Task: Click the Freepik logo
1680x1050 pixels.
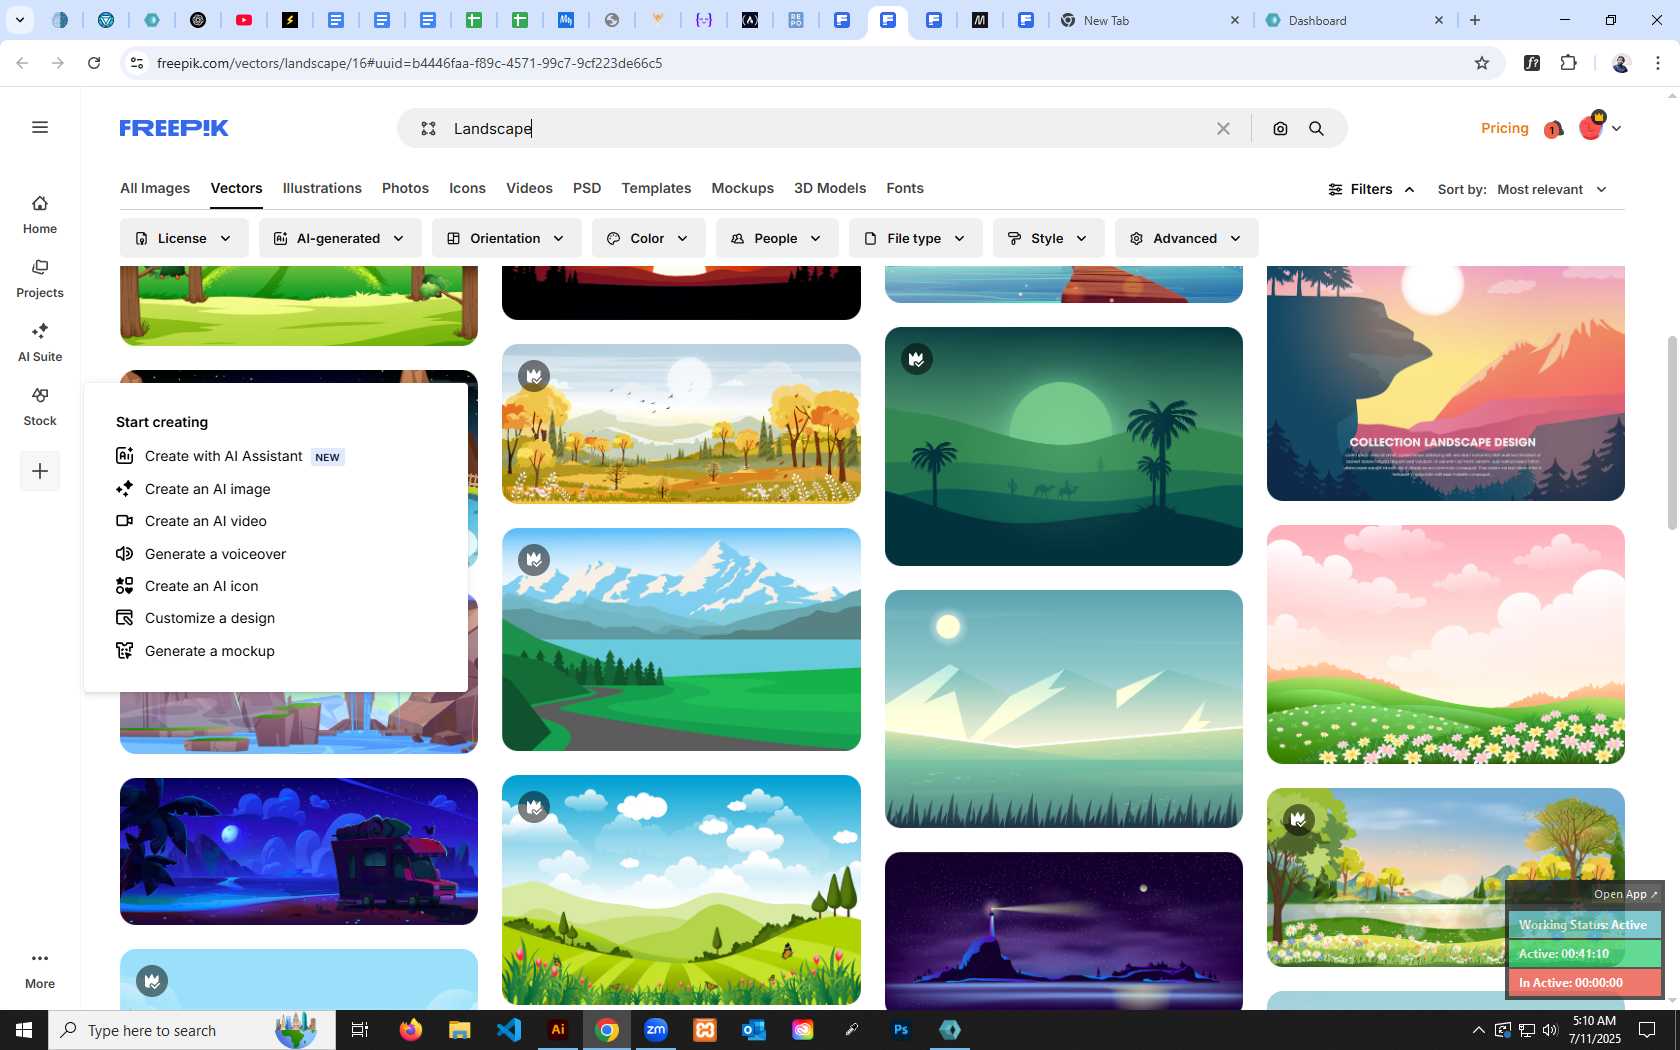Action: pyautogui.click(x=174, y=128)
